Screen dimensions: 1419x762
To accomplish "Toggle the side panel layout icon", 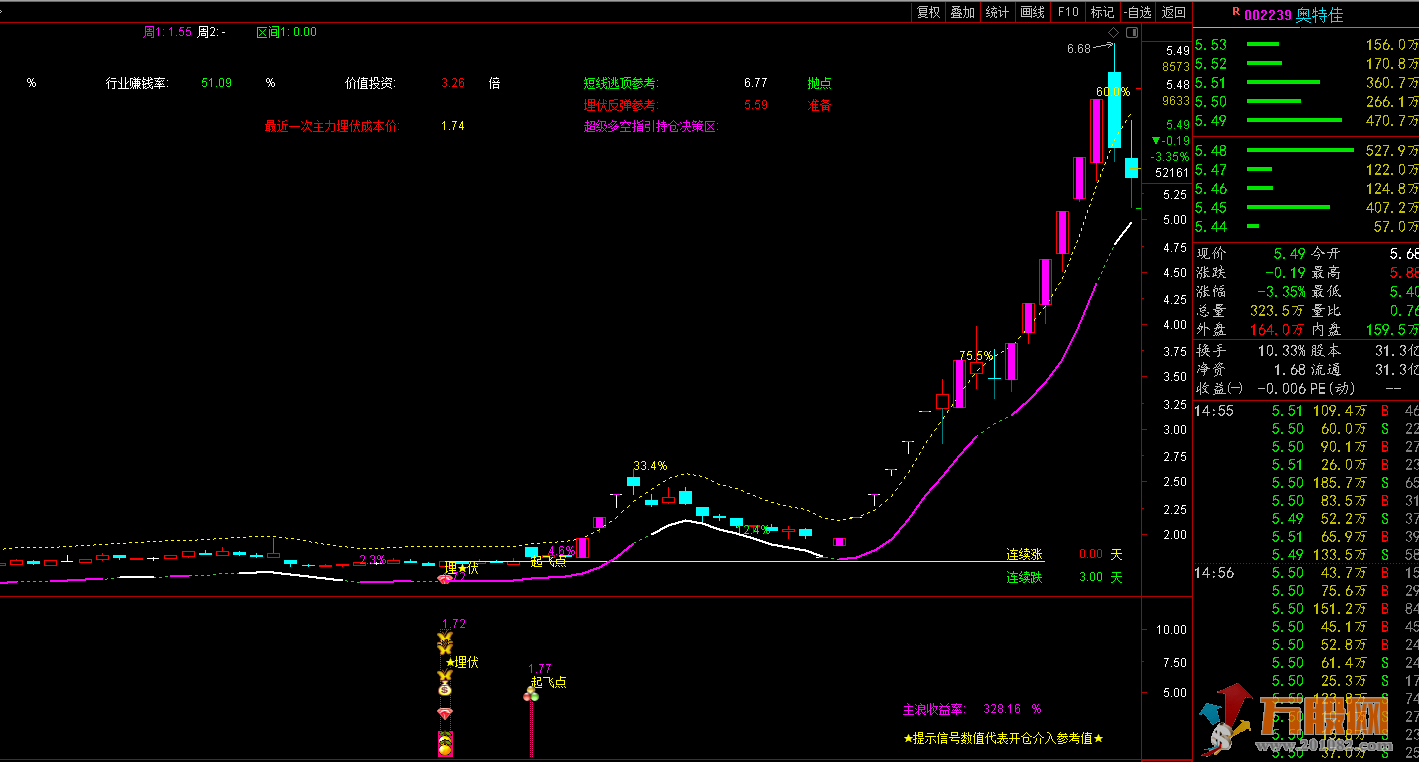I will point(1132,33).
